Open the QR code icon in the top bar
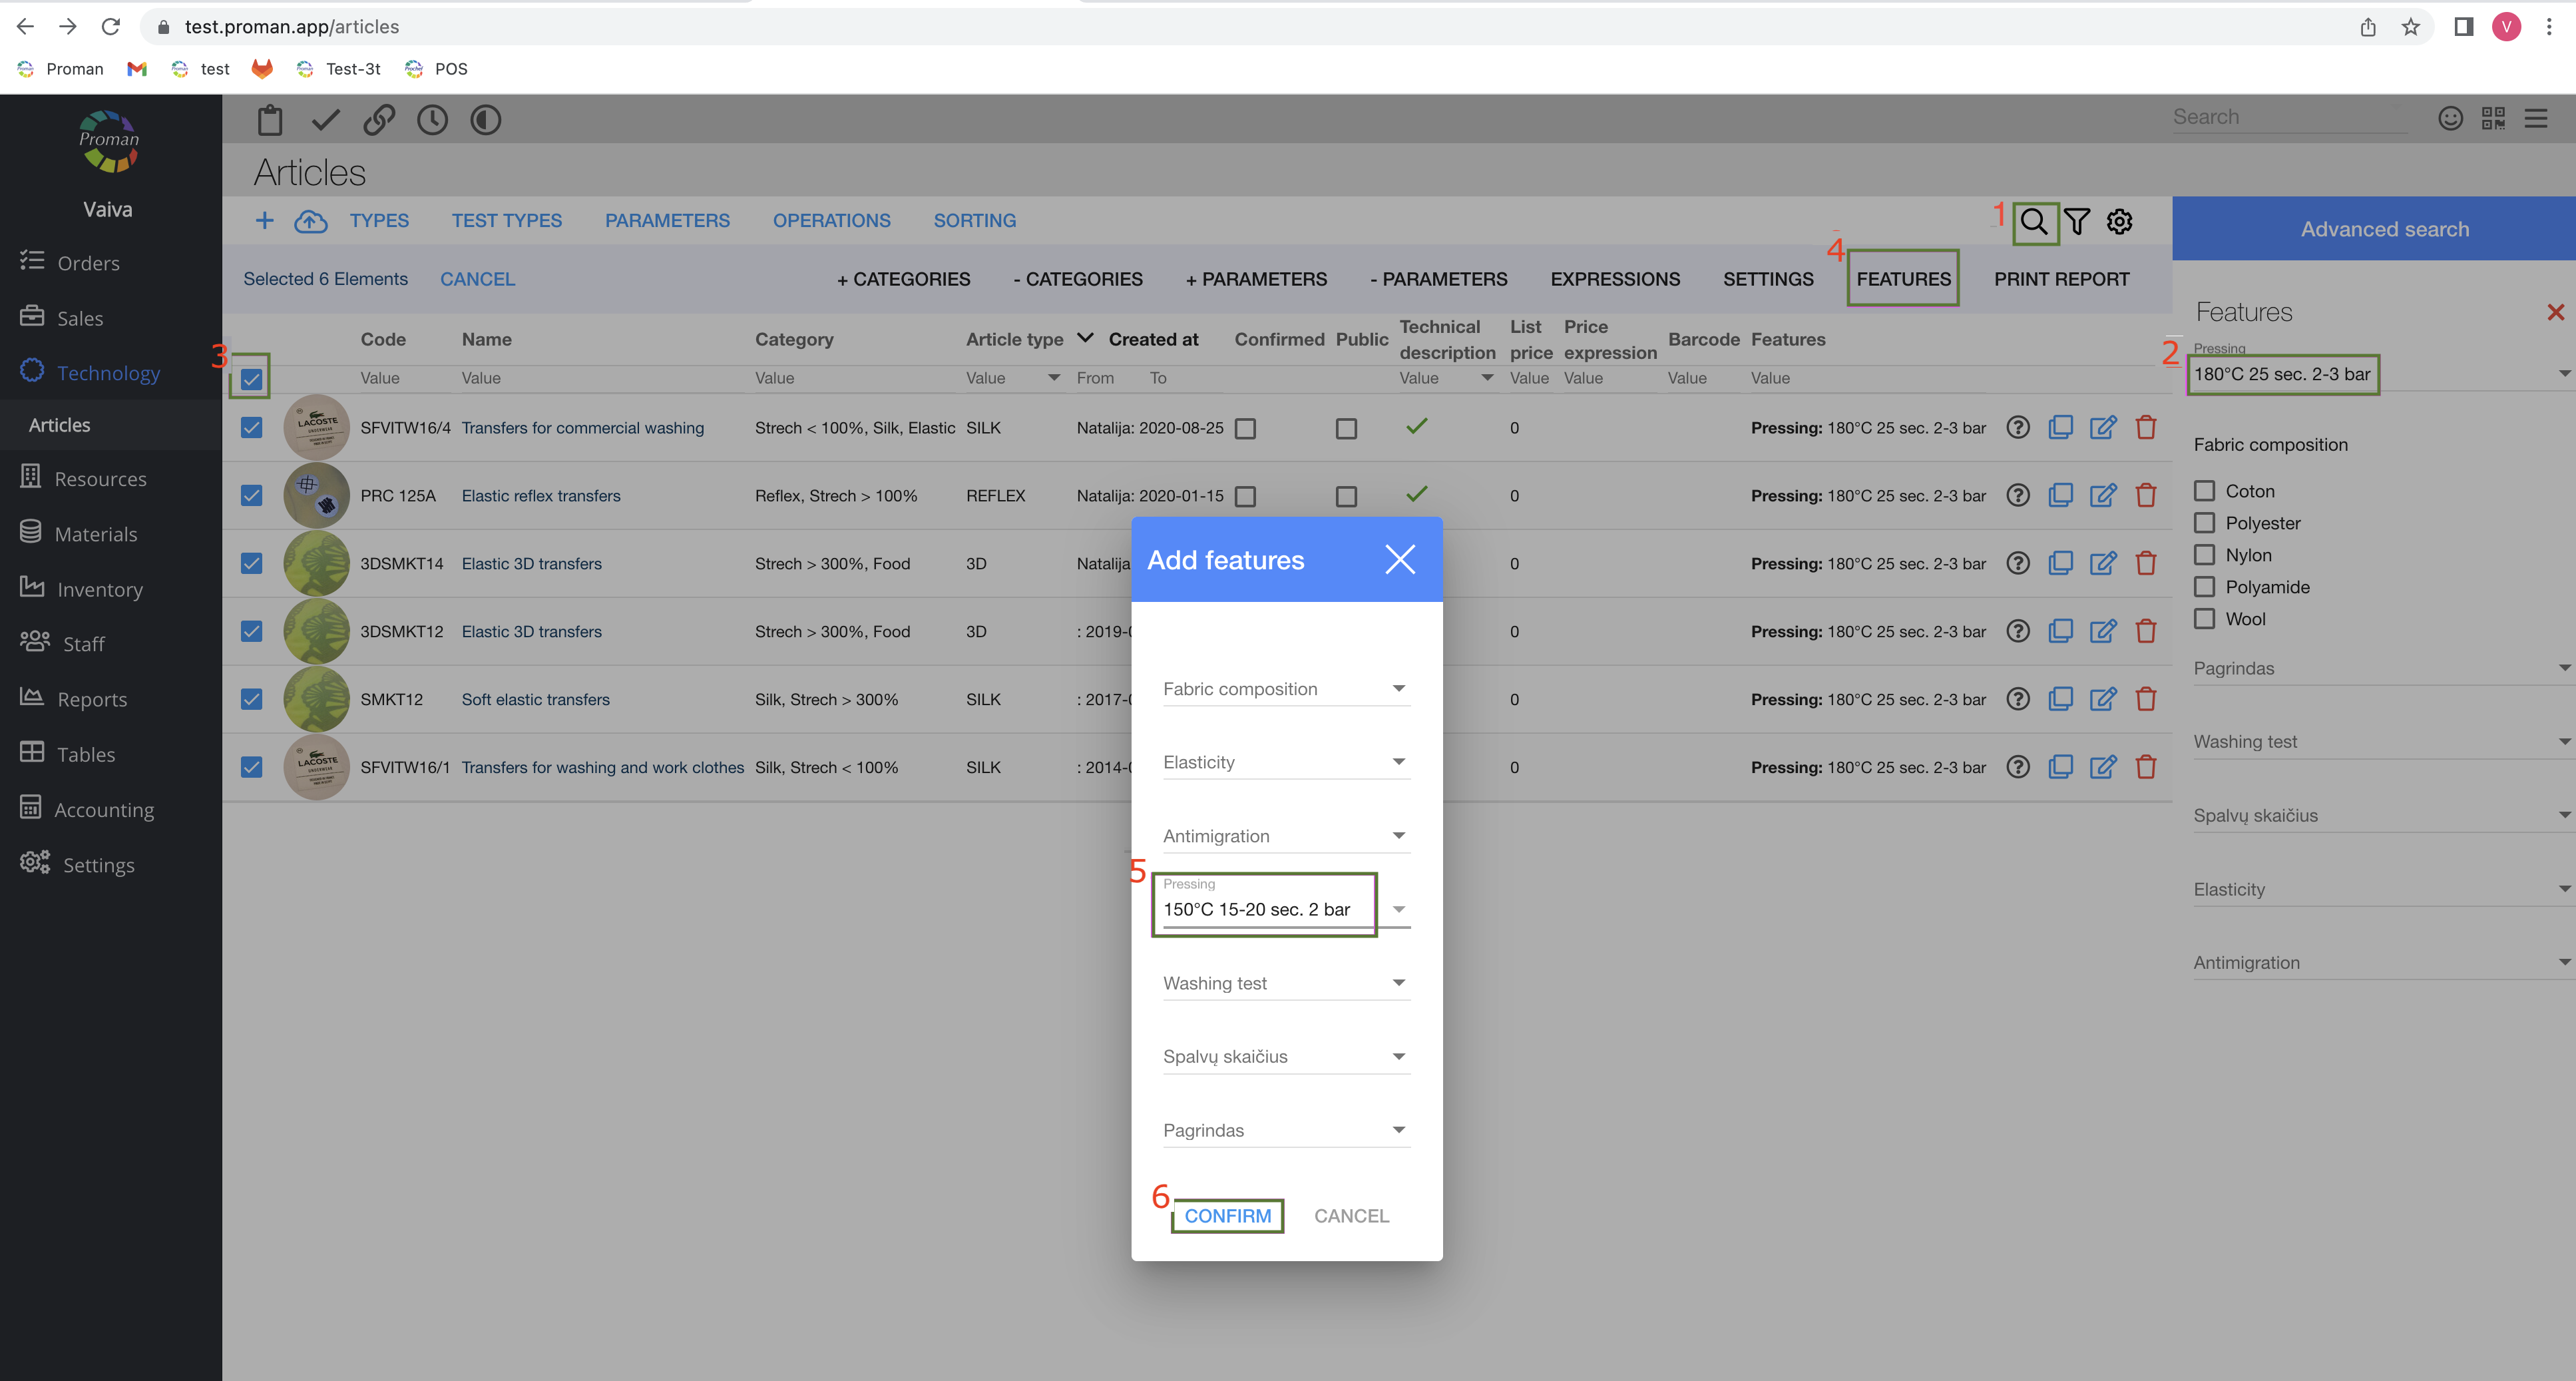The image size is (2576, 1381). click(2493, 118)
